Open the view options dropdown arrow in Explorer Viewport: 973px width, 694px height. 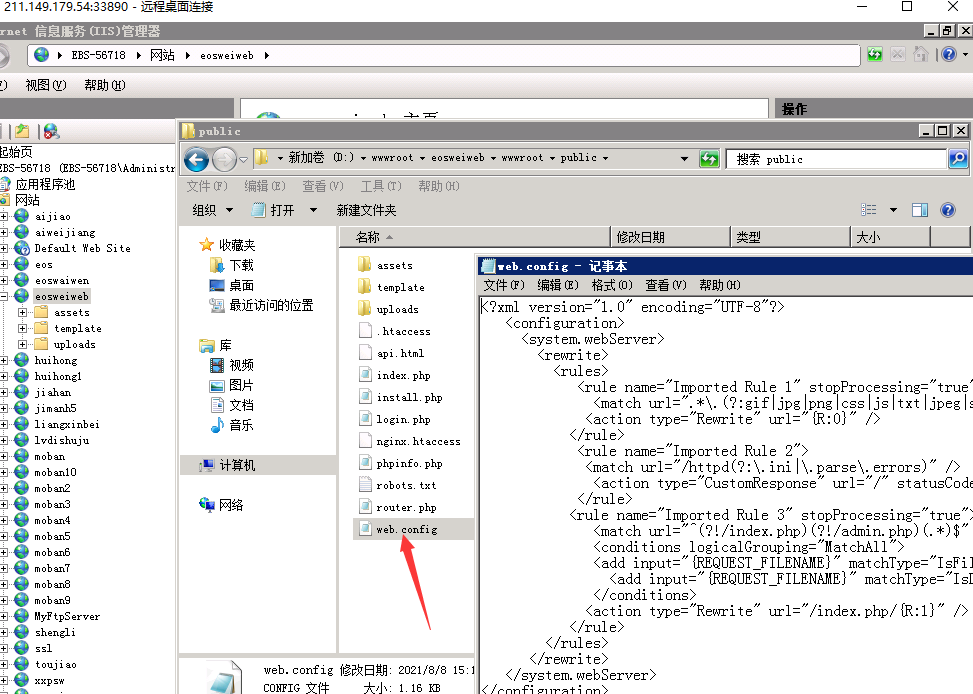(x=893, y=210)
